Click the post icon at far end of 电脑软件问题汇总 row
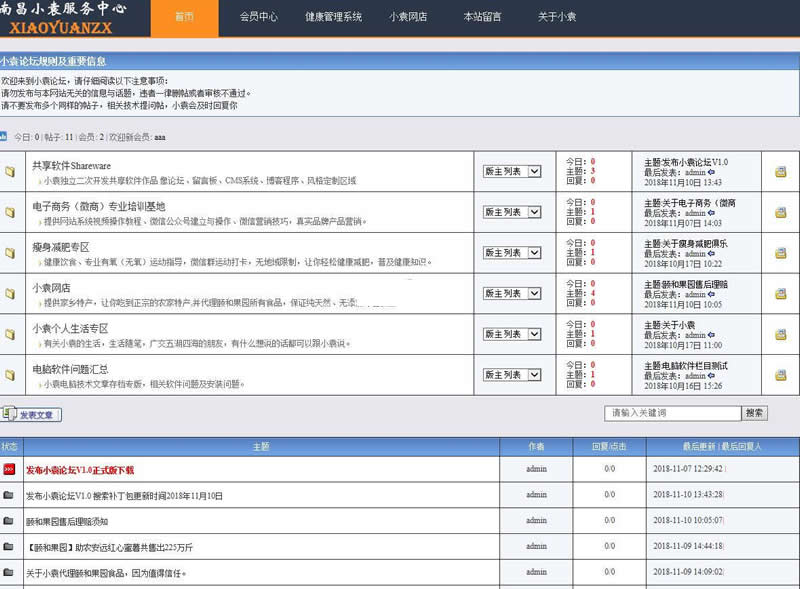Image resolution: width=800 pixels, height=589 pixels. 781,376
